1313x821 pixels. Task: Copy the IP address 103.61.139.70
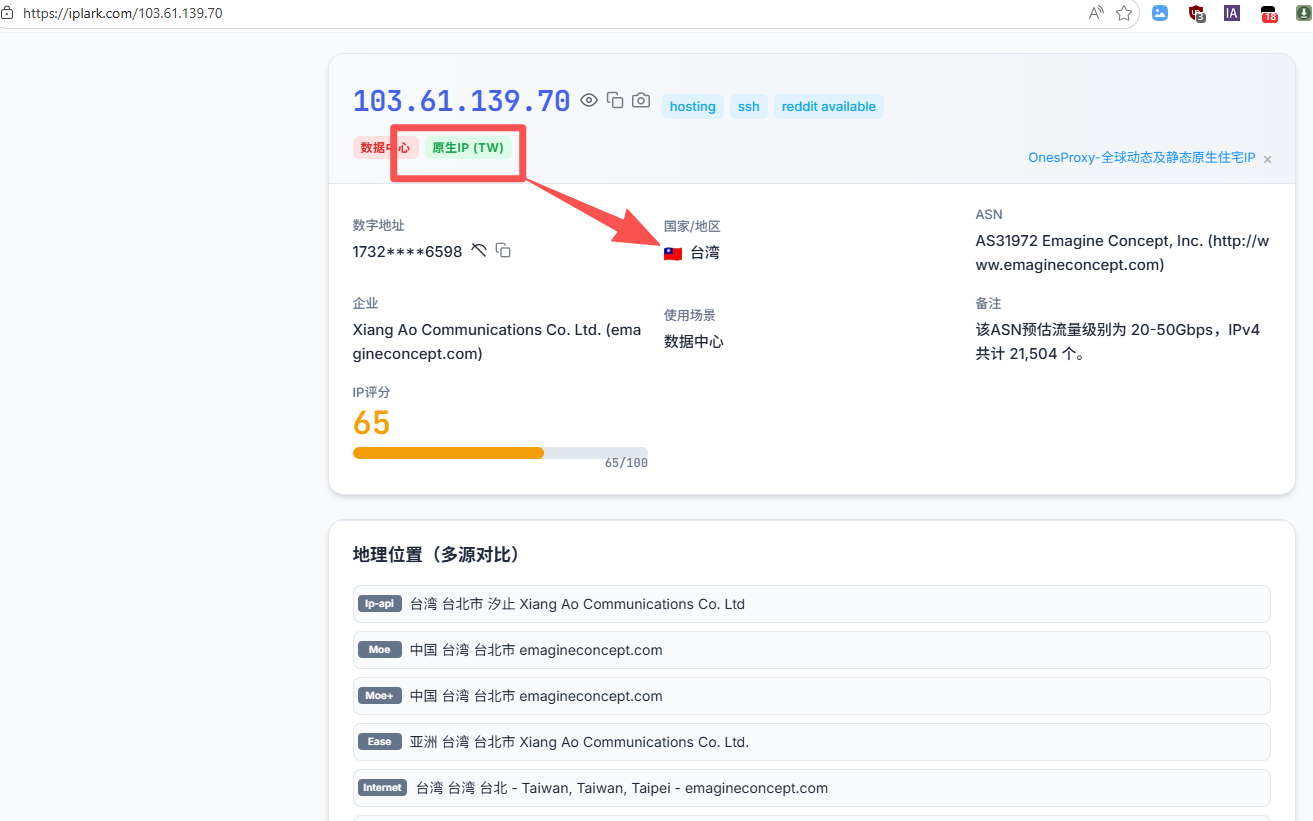[x=615, y=100]
